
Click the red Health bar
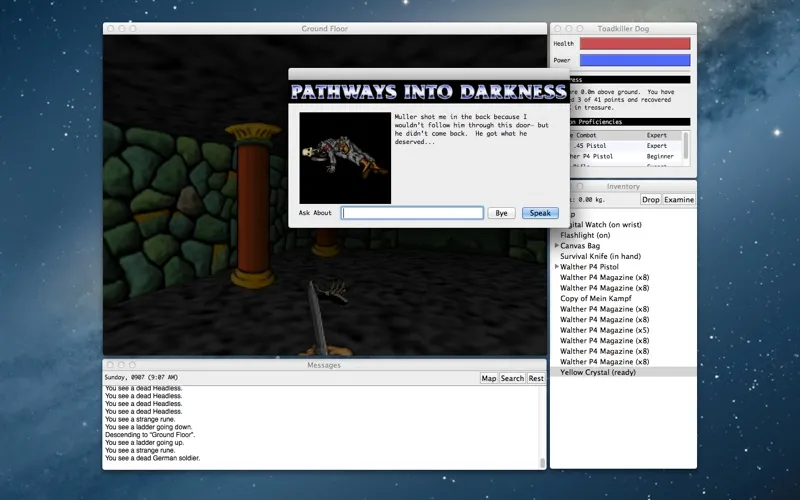point(635,43)
